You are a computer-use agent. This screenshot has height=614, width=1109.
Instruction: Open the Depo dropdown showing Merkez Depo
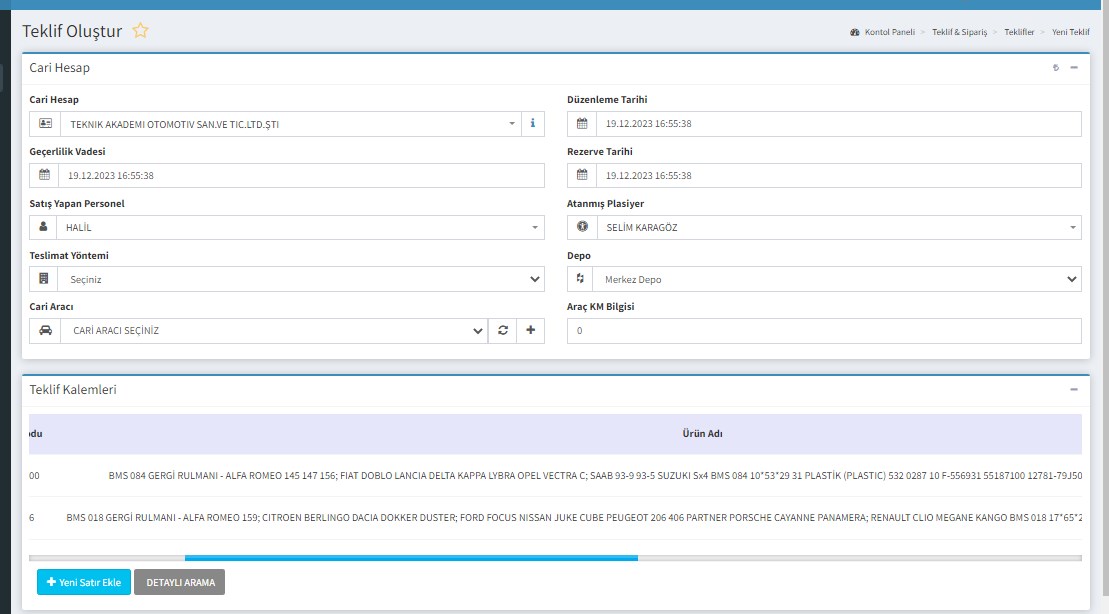click(836, 280)
